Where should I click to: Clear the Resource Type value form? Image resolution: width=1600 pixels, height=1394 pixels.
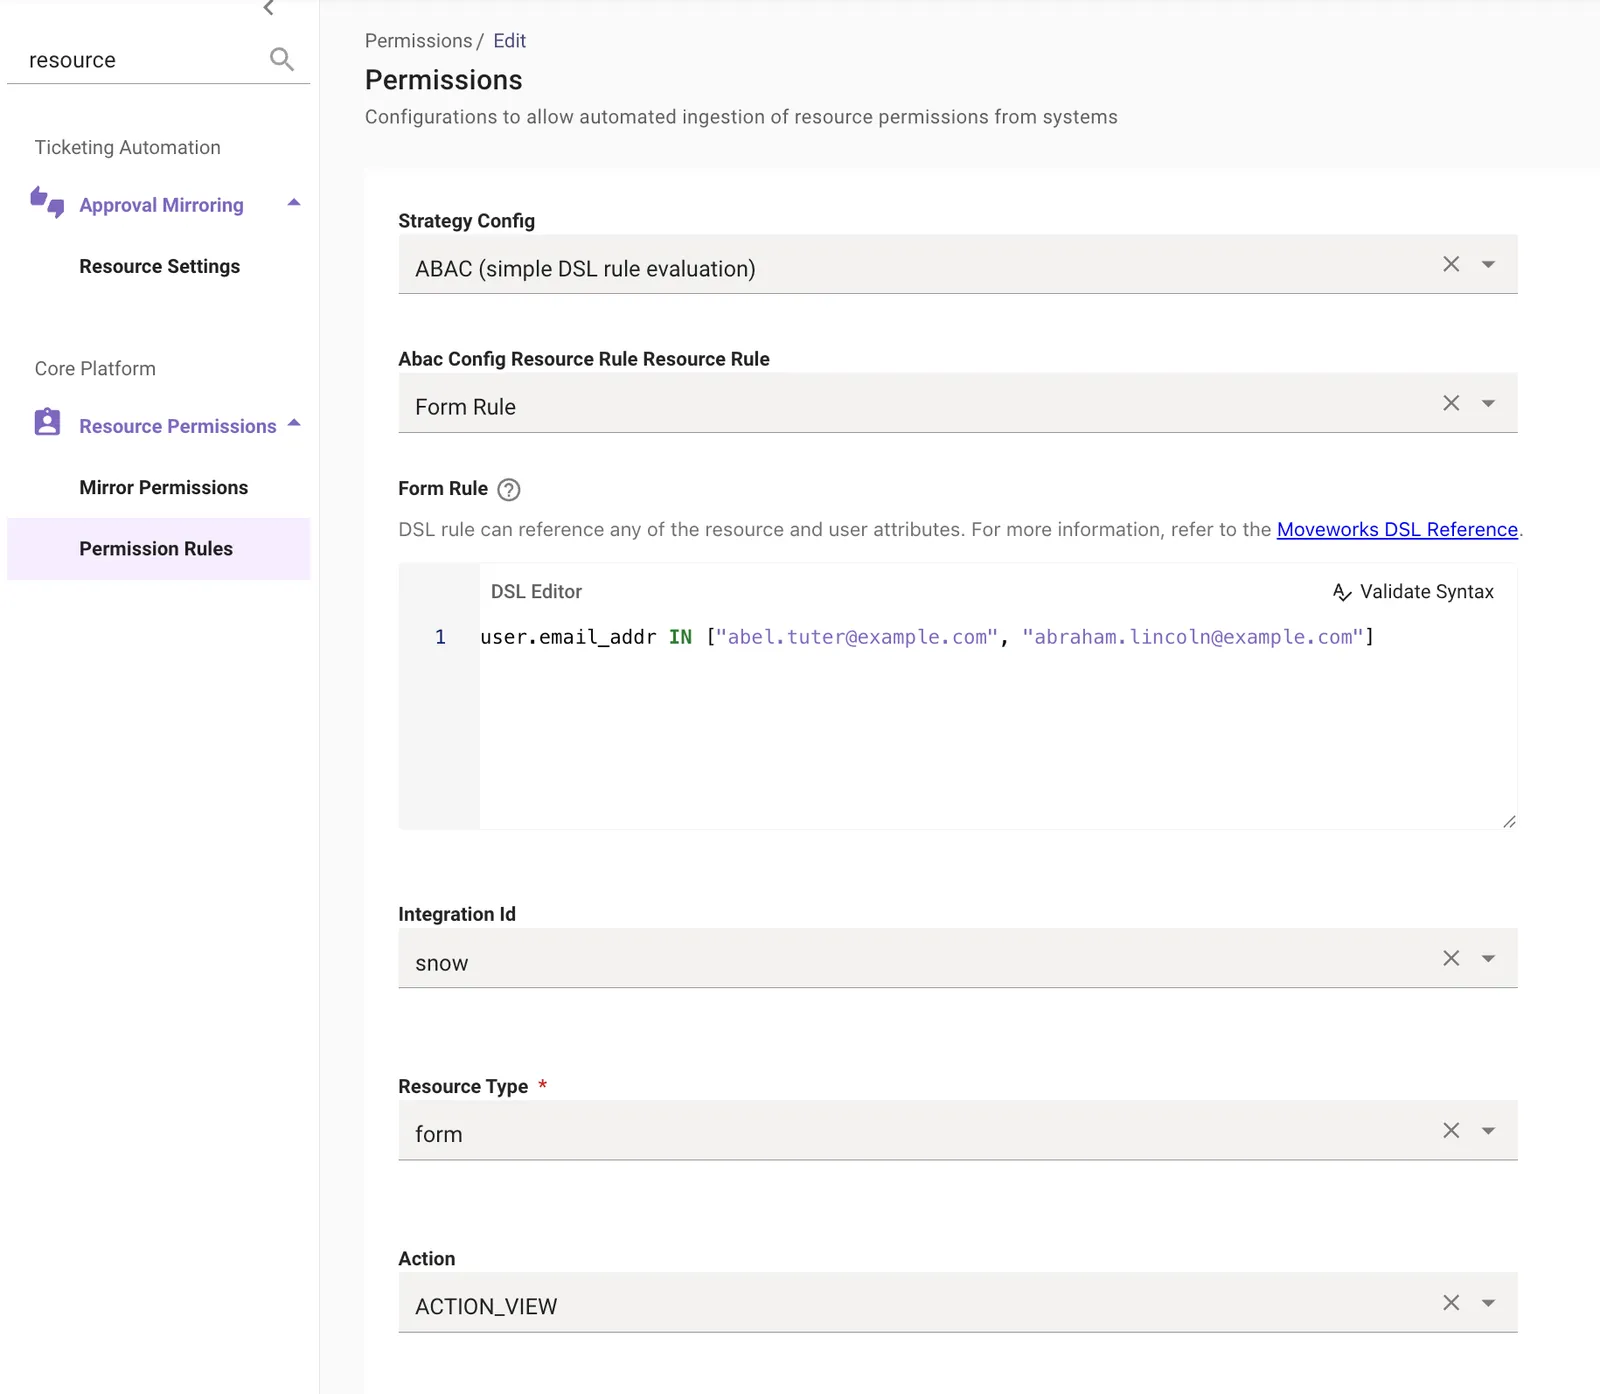pos(1451,1130)
